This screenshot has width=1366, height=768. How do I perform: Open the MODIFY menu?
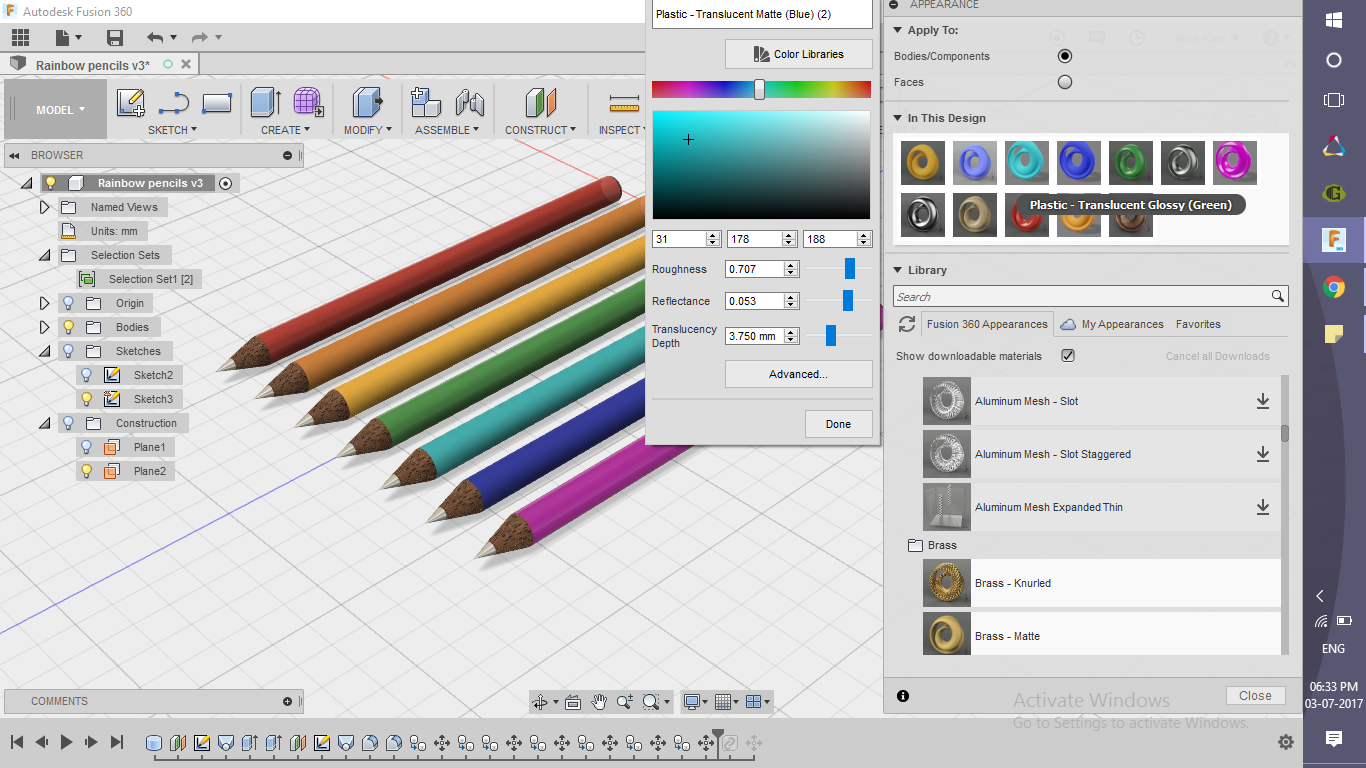tap(367, 130)
